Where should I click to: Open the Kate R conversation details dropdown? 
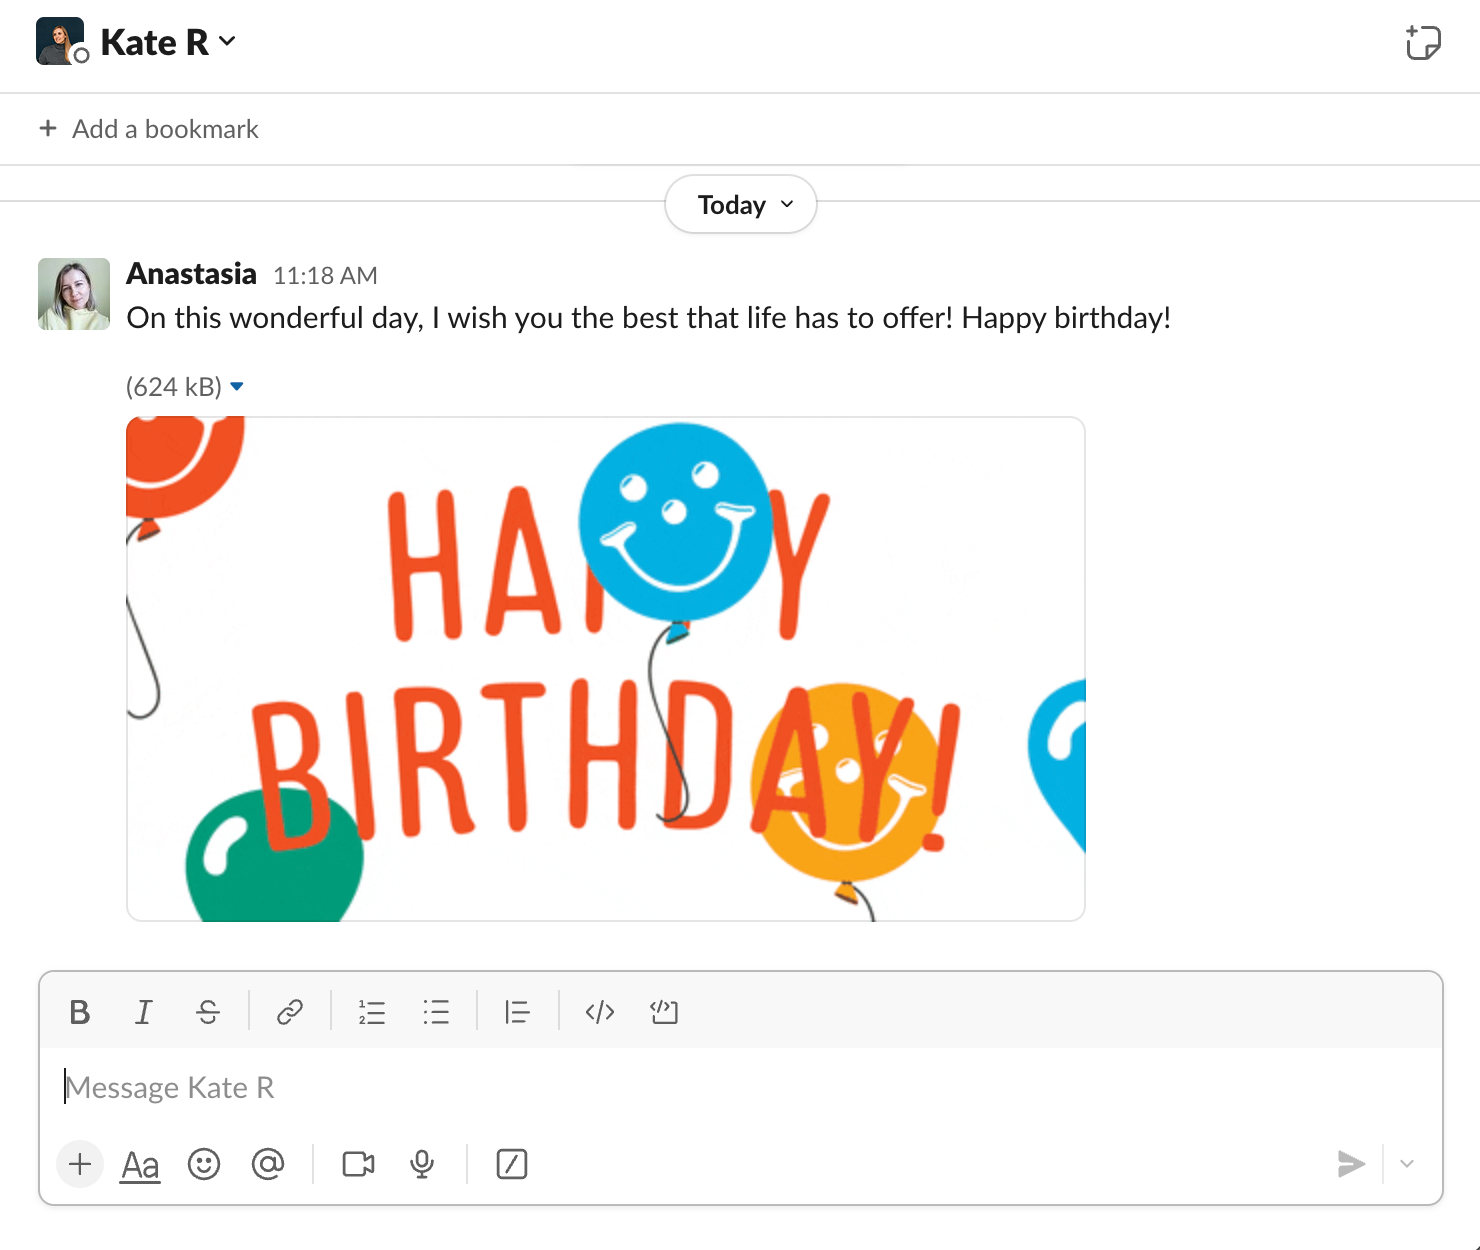168,42
